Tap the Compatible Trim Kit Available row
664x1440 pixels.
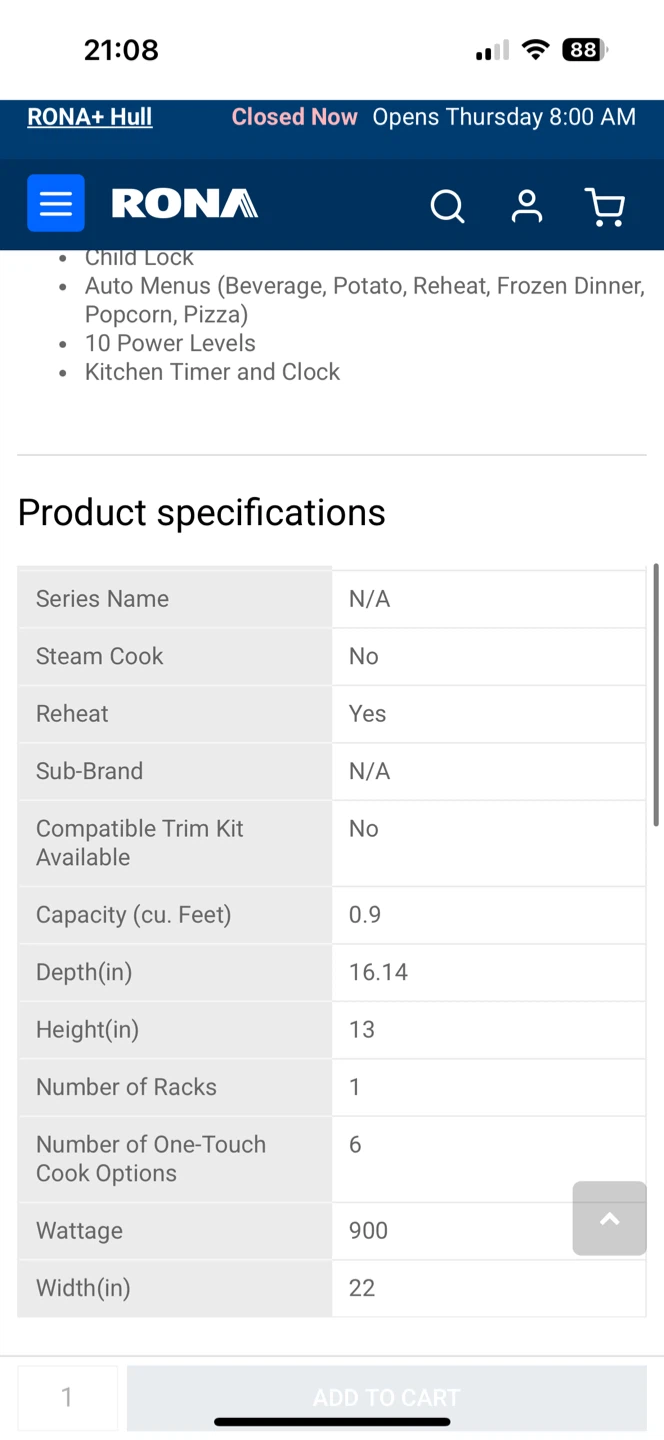(332, 843)
